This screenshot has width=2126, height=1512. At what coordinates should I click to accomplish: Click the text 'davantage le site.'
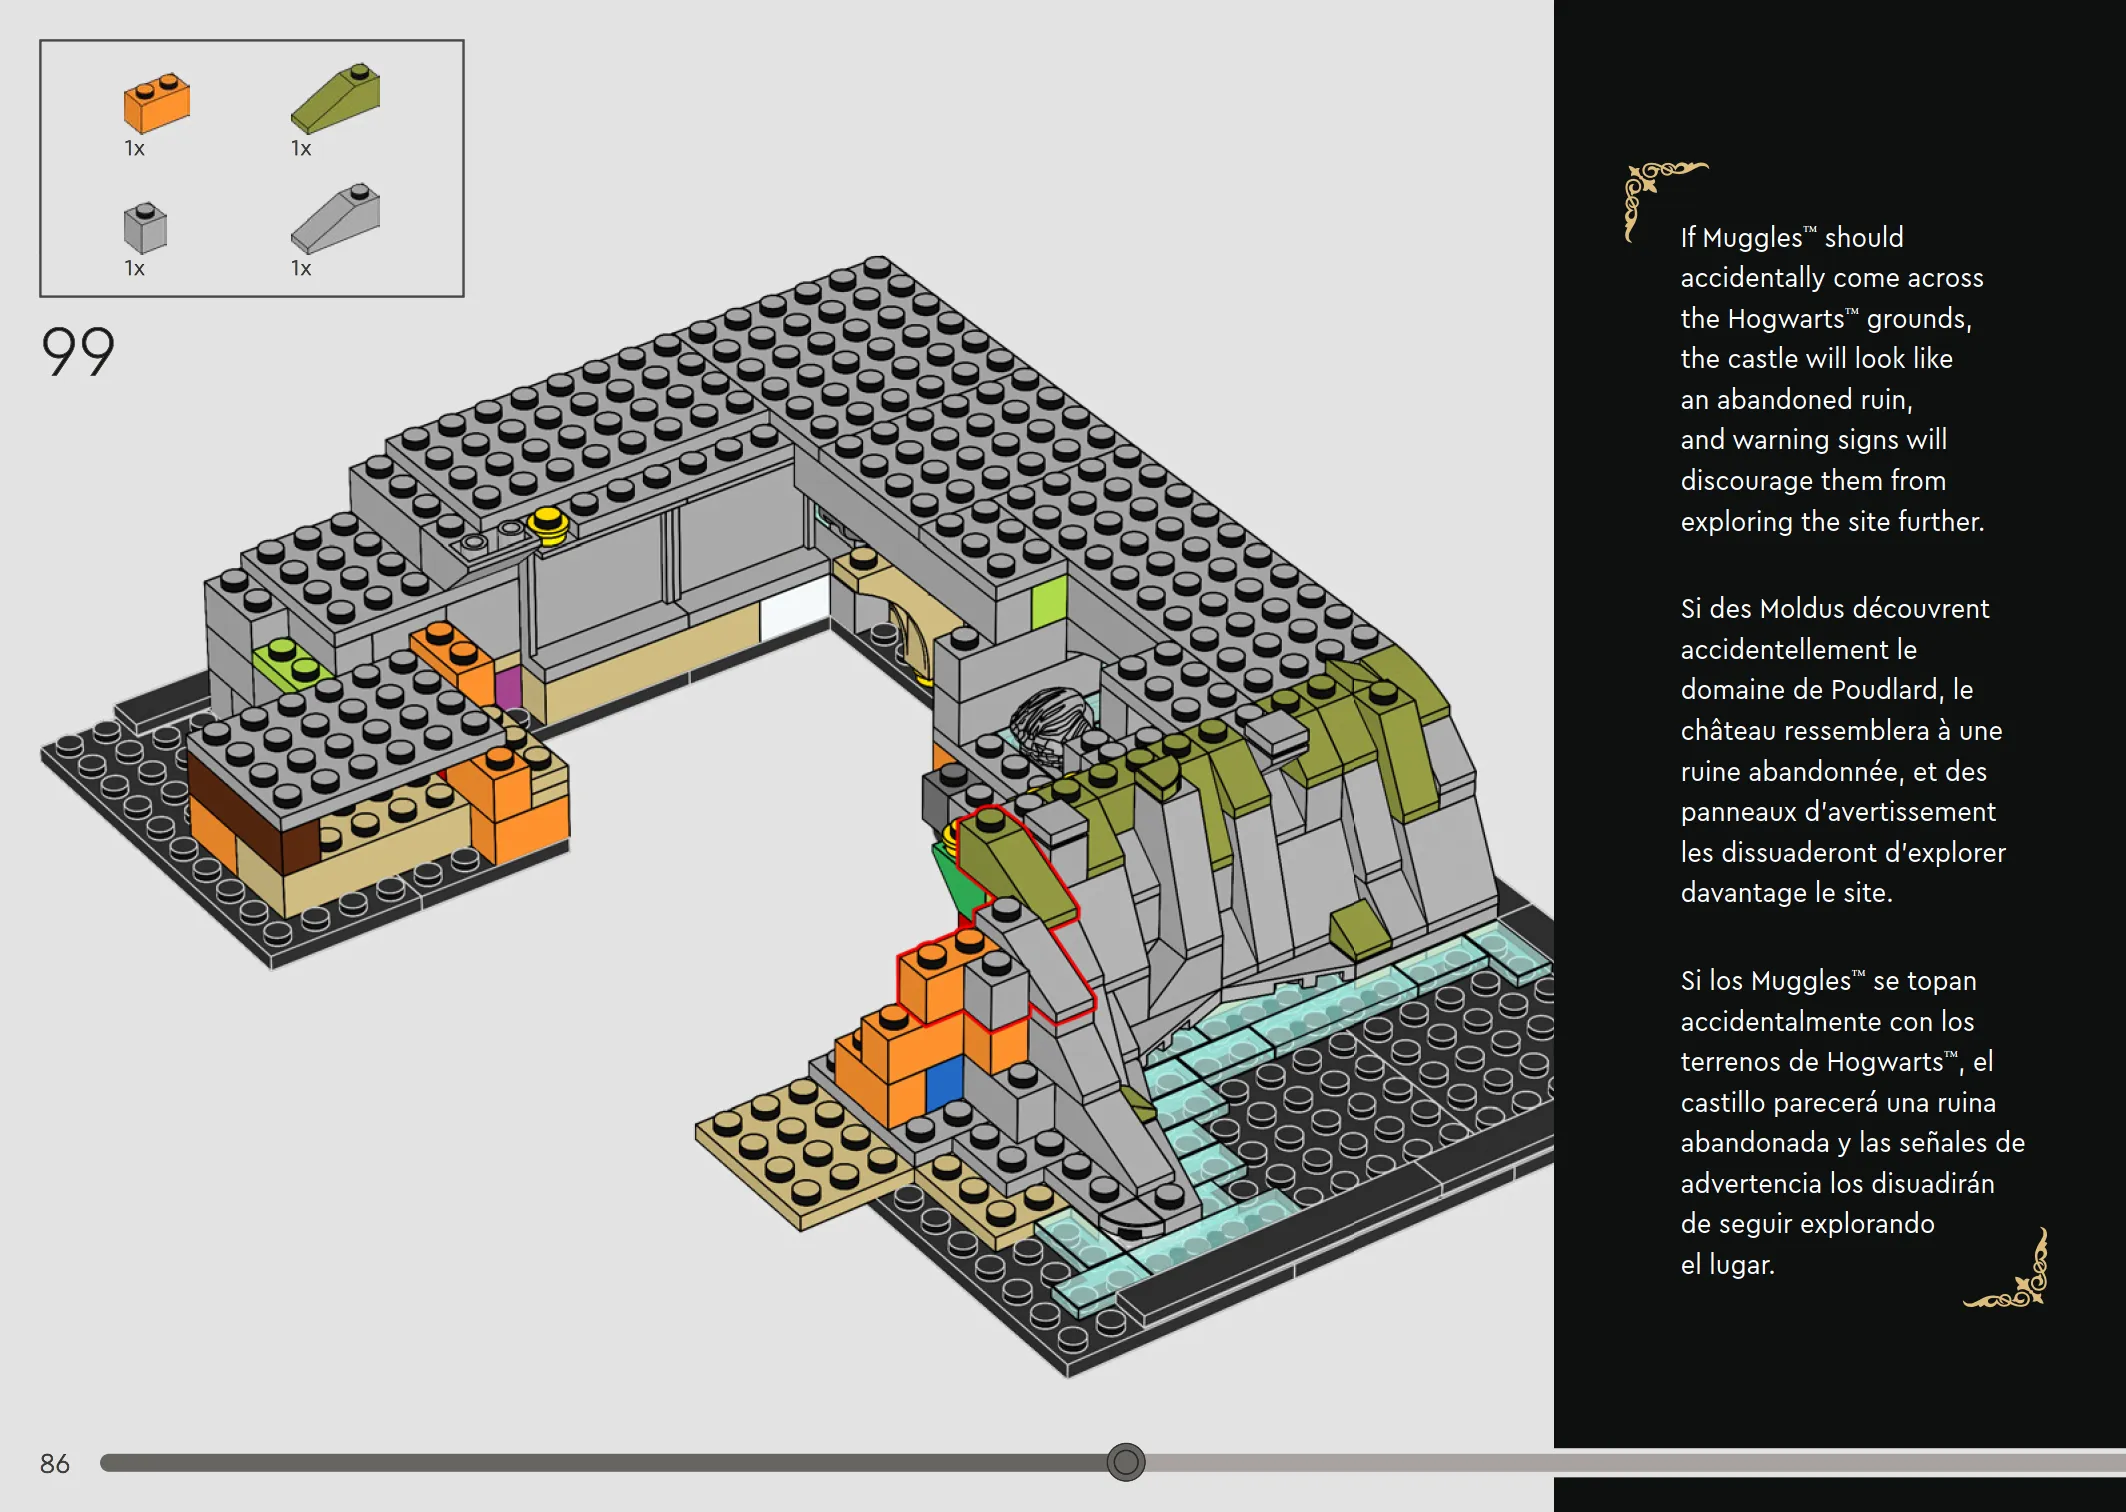[x=1786, y=892]
